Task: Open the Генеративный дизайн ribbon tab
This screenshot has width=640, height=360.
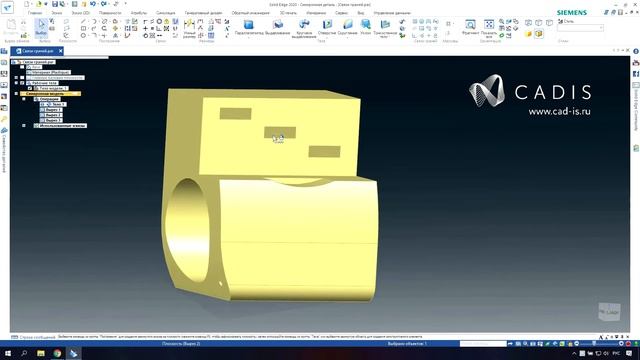Action: pos(203,13)
